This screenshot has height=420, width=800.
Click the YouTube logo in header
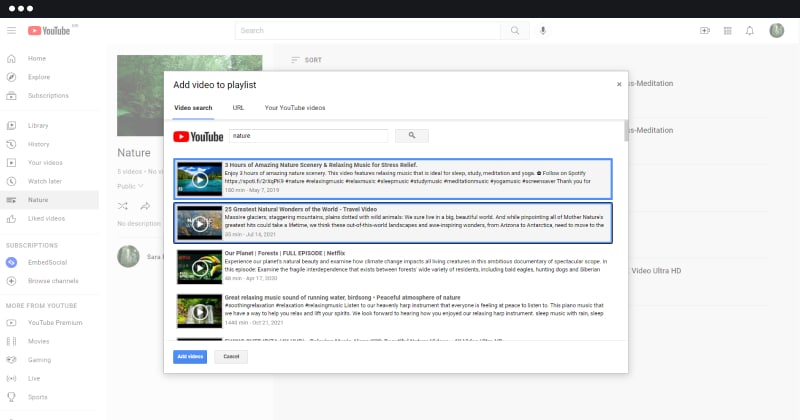tap(49, 31)
